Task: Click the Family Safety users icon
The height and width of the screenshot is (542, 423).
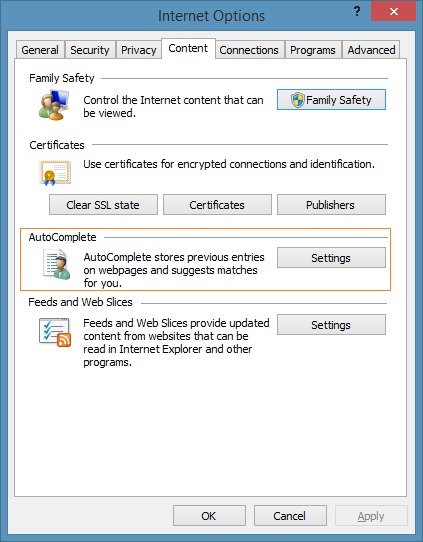Action: point(54,105)
